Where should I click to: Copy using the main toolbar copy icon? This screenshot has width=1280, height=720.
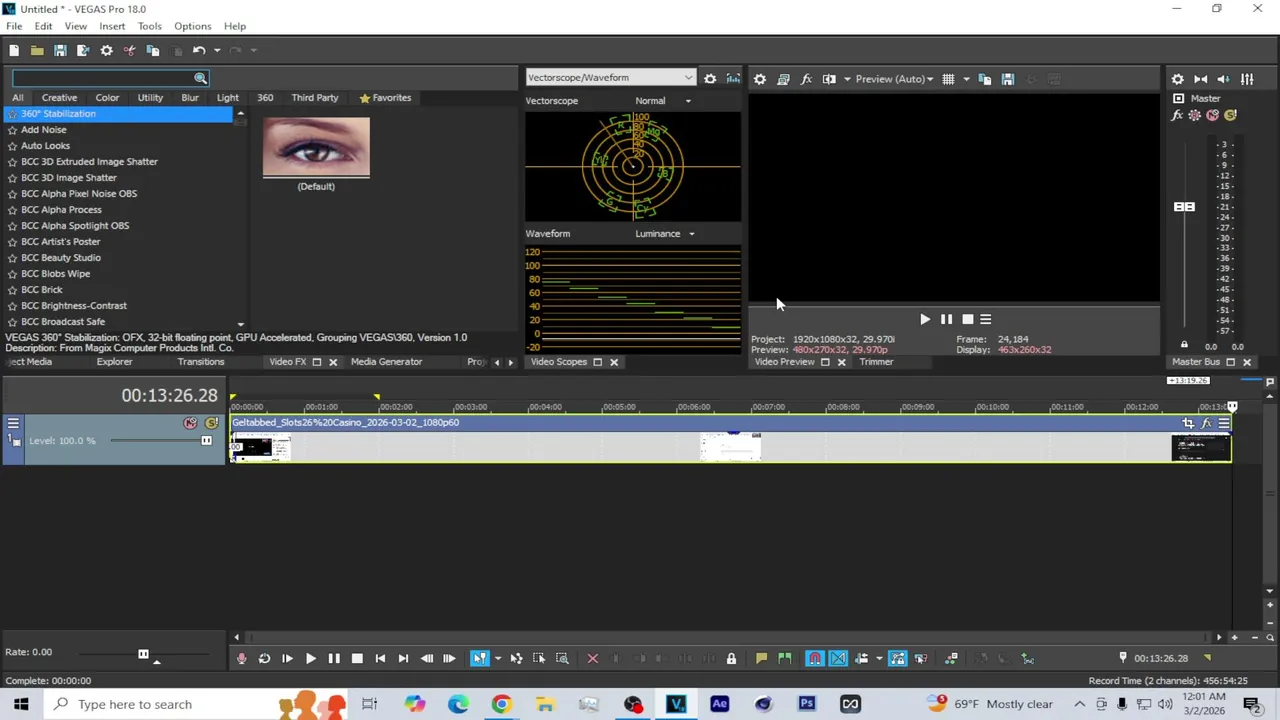[x=153, y=50]
